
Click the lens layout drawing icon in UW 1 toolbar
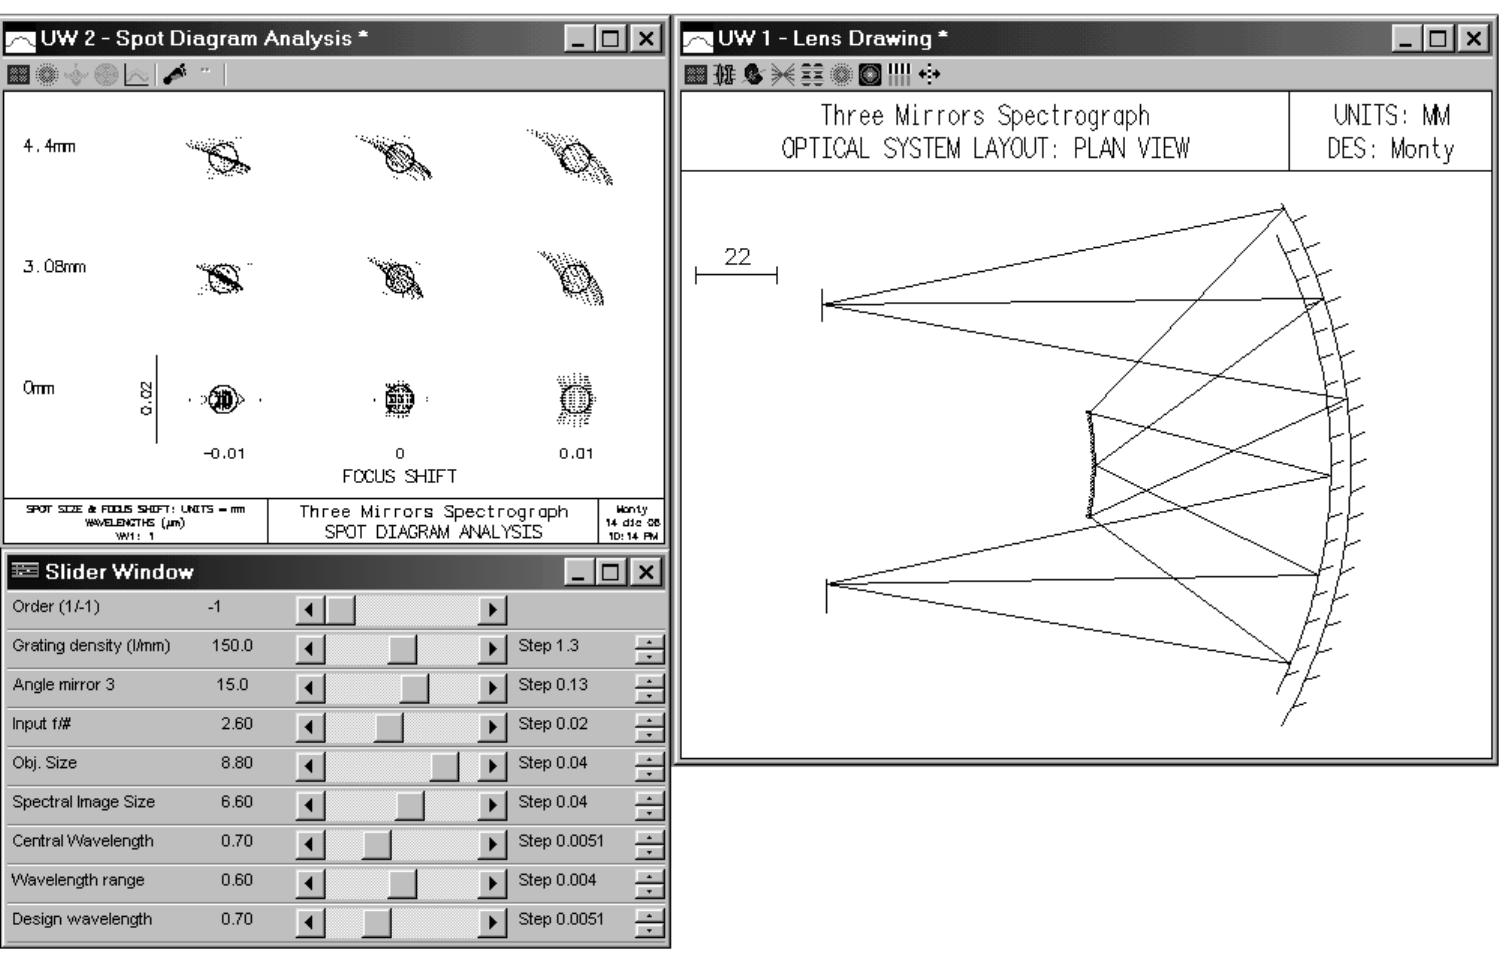[x=724, y=74]
